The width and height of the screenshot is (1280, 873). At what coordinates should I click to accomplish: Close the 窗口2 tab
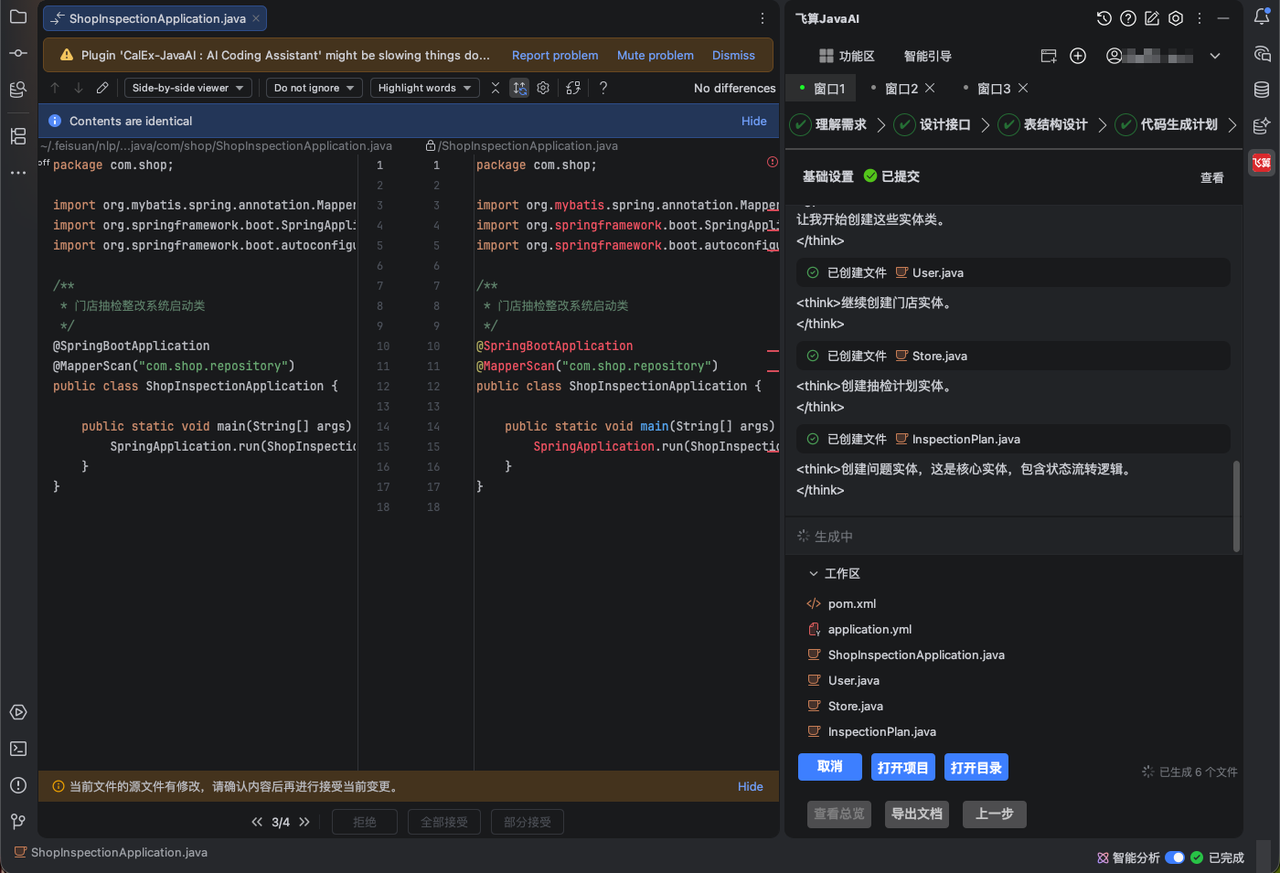pyautogui.click(x=930, y=89)
